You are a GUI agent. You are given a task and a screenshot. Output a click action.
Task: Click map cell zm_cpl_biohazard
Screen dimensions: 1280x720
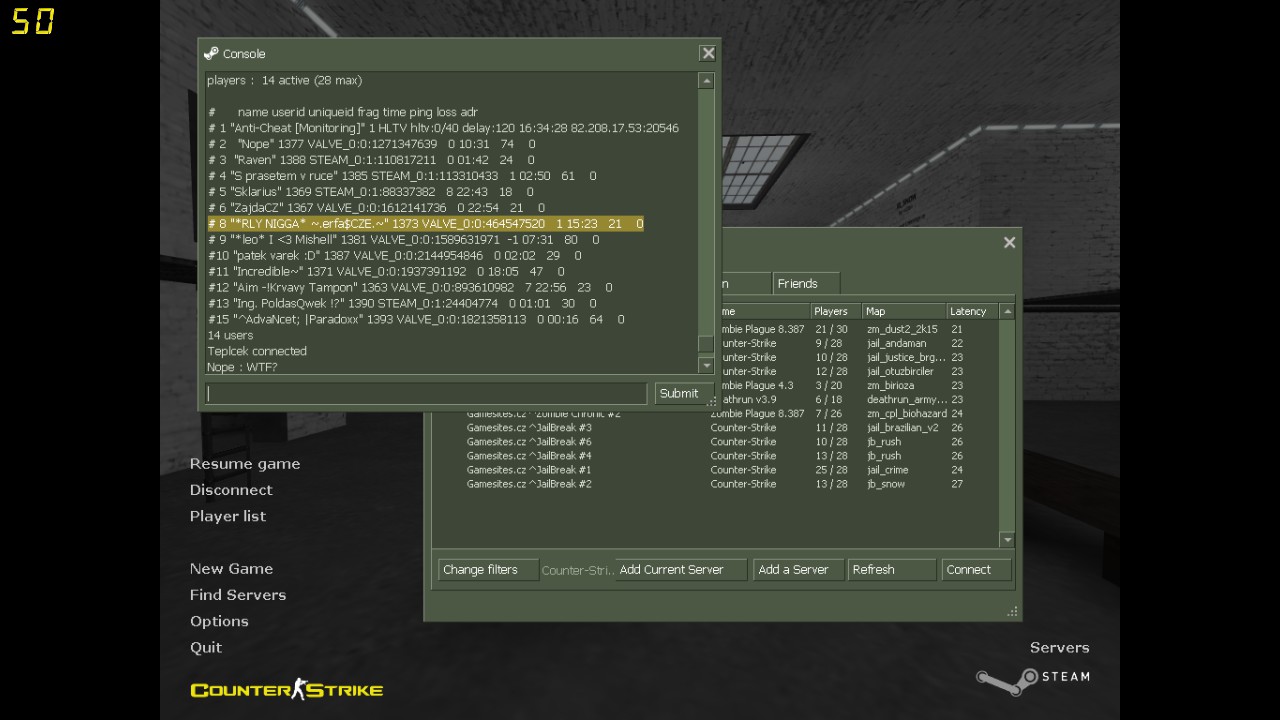click(x=906, y=413)
